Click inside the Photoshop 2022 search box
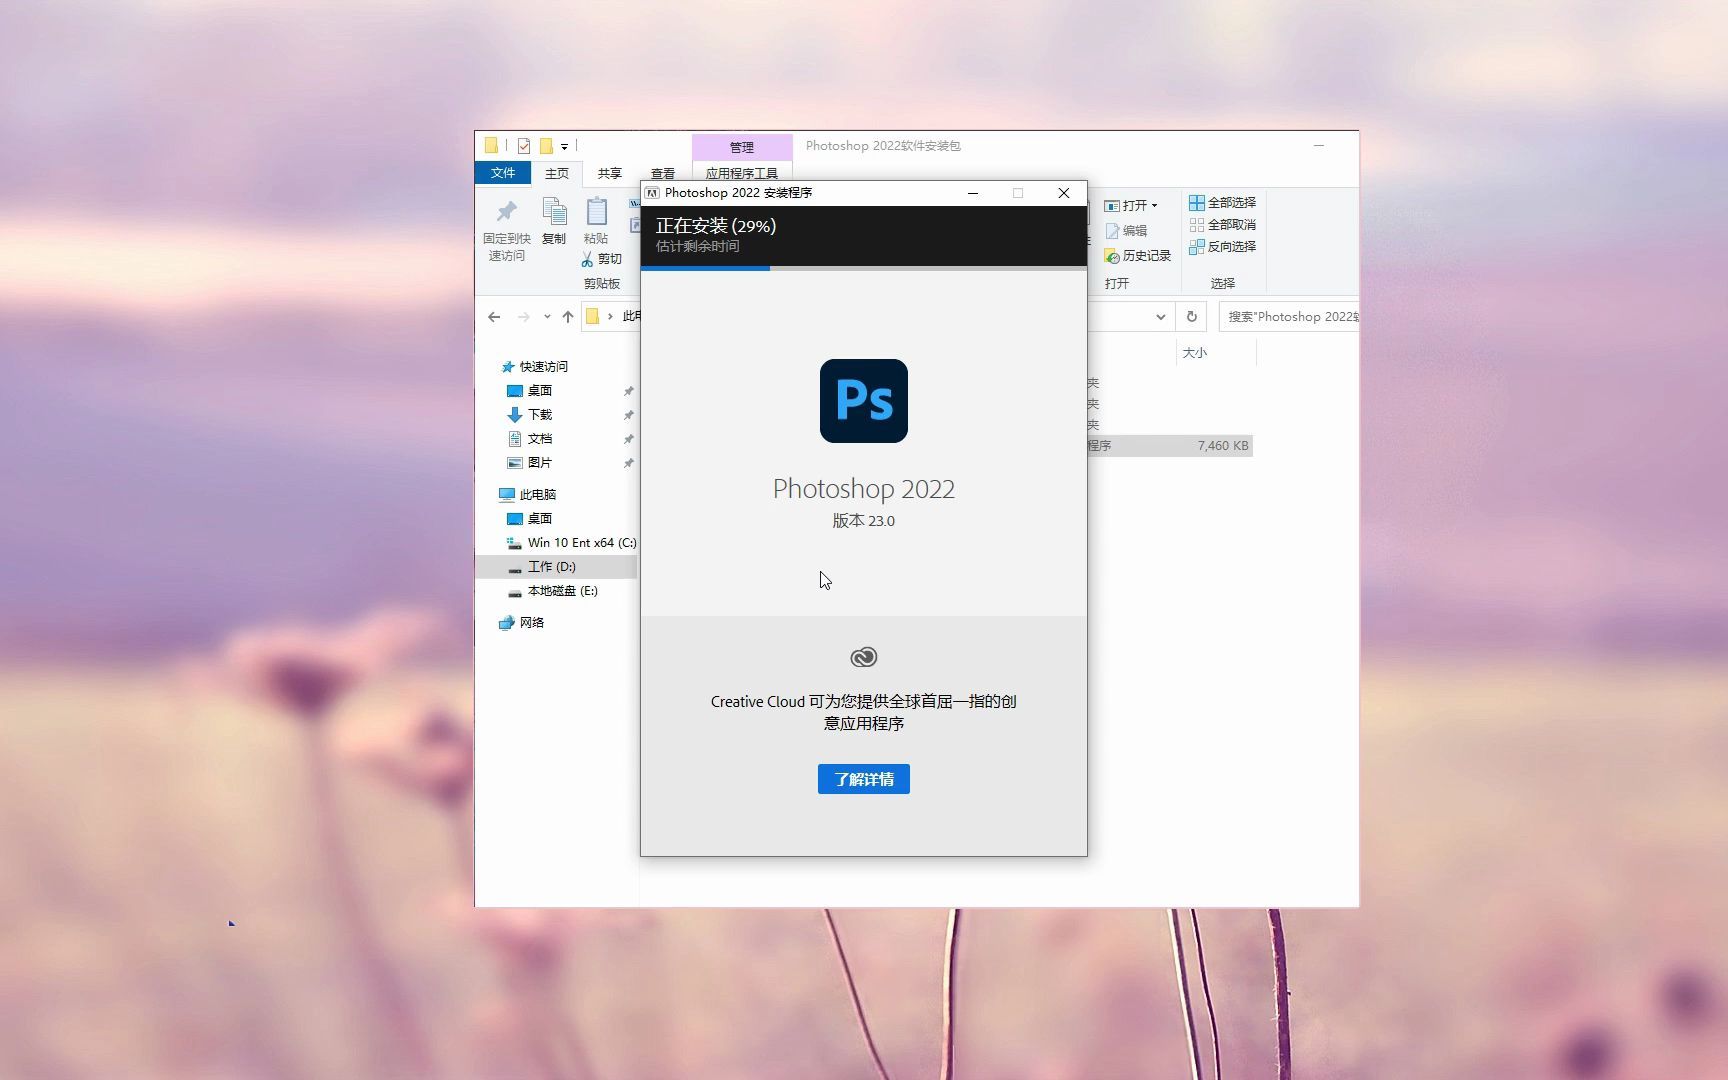This screenshot has height=1080, width=1728. pyautogui.click(x=1290, y=316)
